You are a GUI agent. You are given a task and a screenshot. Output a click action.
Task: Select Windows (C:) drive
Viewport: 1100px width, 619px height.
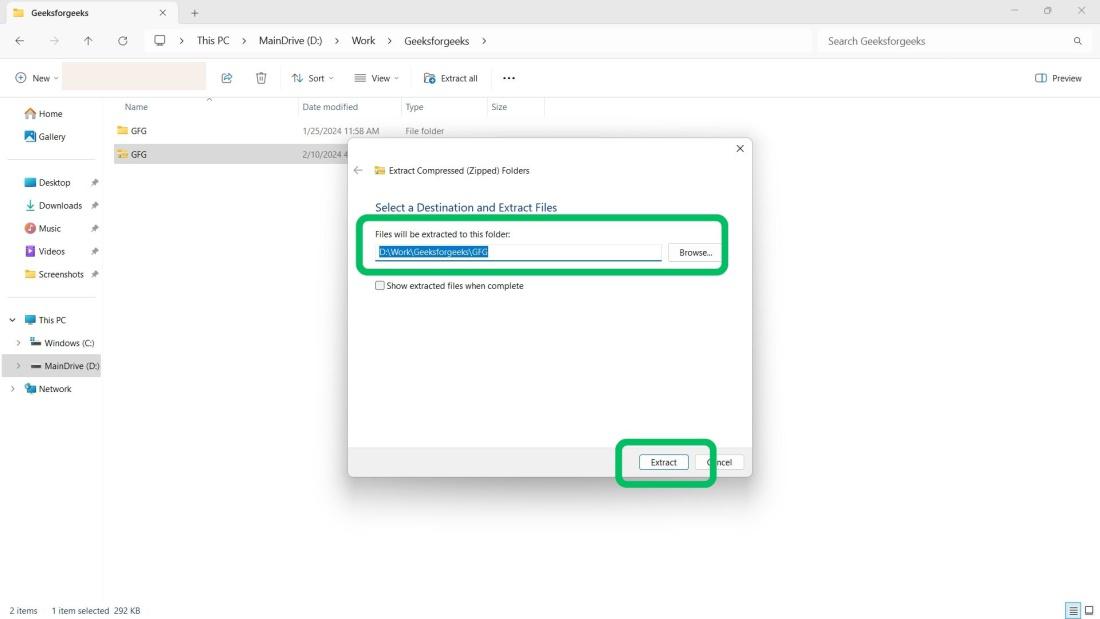coord(62,343)
